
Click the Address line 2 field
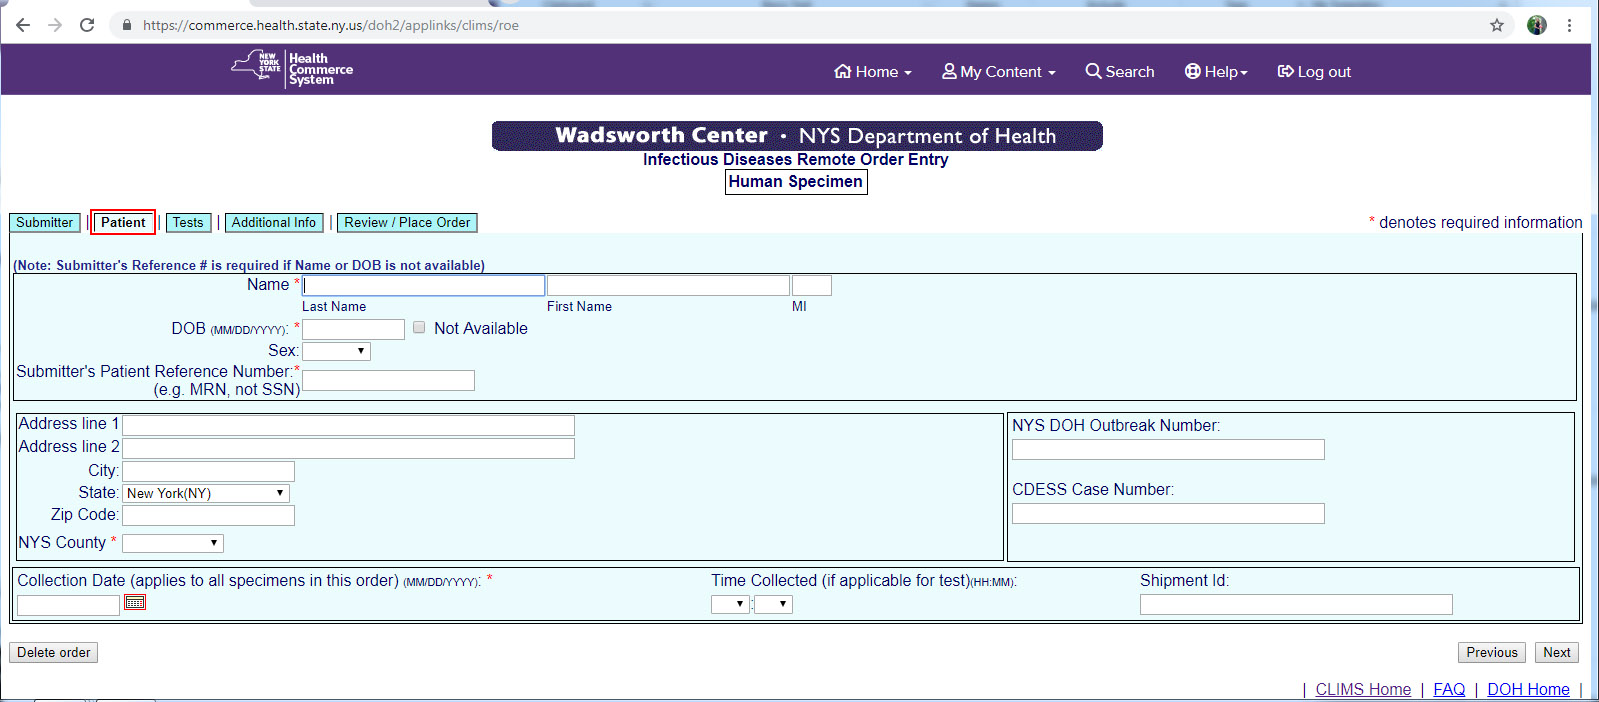348,448
